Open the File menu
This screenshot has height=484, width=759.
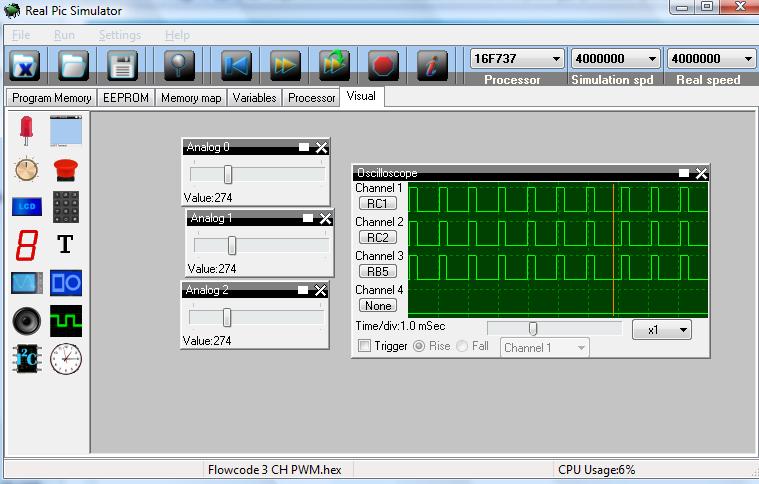point(21,35)
